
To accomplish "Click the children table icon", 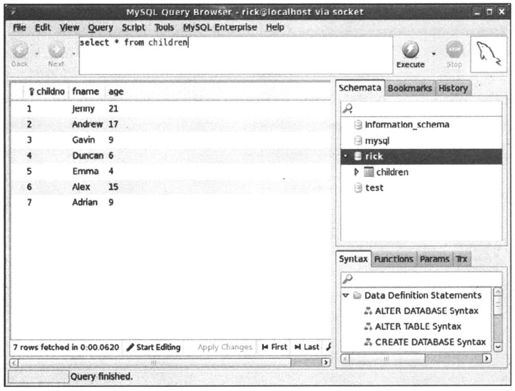I will pos(369,172).
